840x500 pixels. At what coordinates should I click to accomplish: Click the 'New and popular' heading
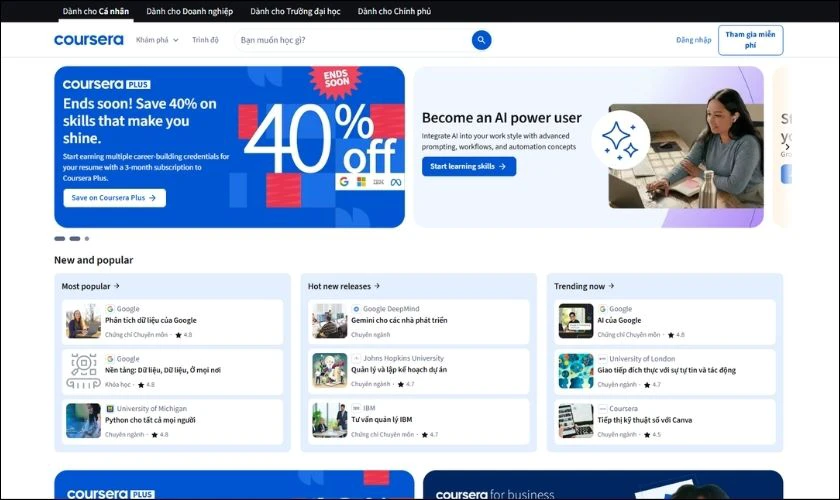pos(93,260)
